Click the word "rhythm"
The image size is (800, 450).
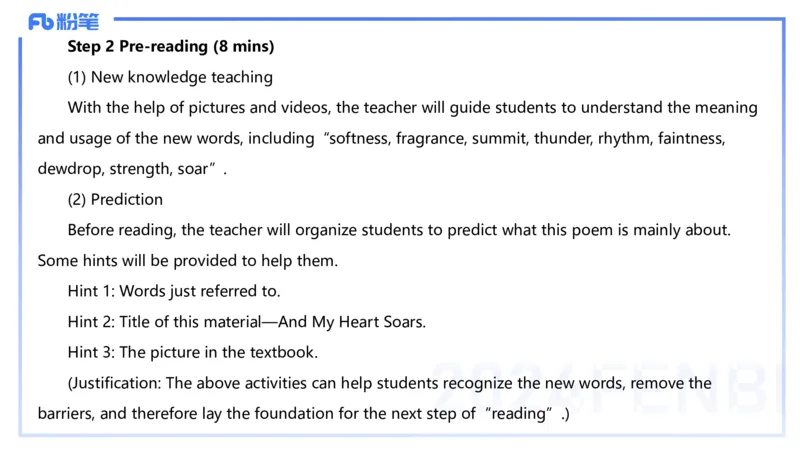click(x=626, y=138)
